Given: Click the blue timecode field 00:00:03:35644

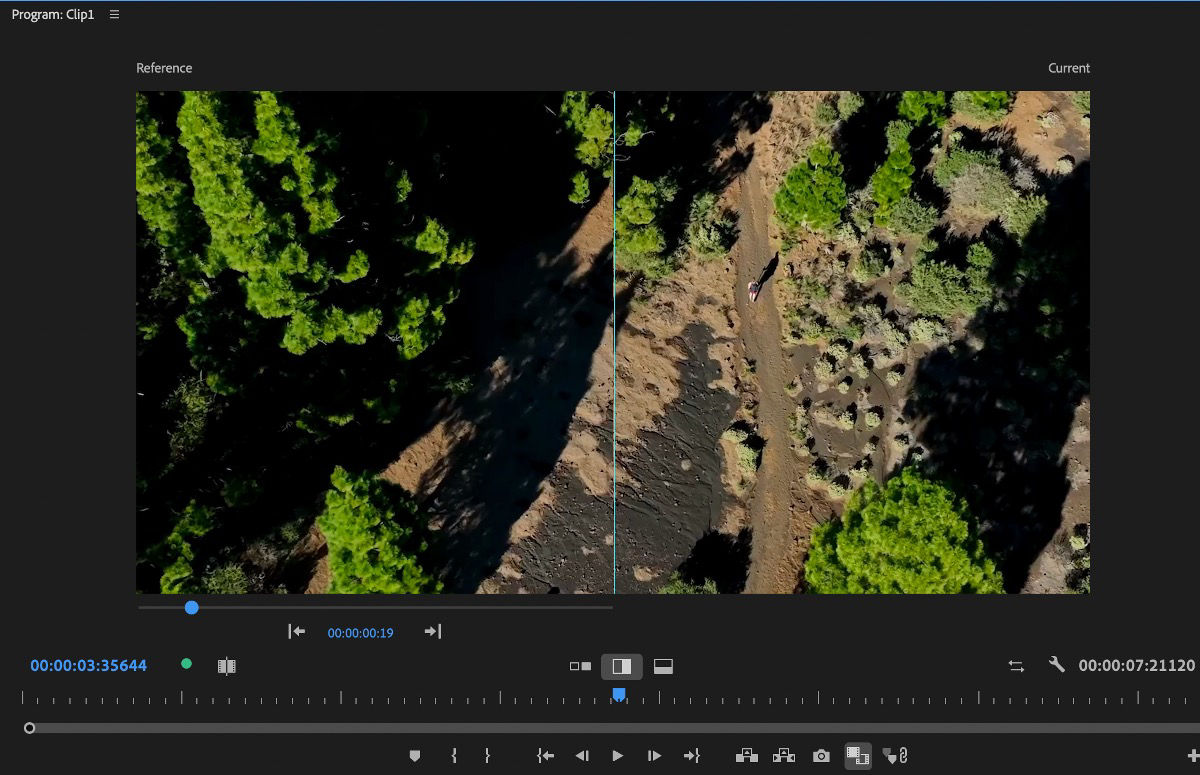Looking at the screenshot, I should 88,664.
